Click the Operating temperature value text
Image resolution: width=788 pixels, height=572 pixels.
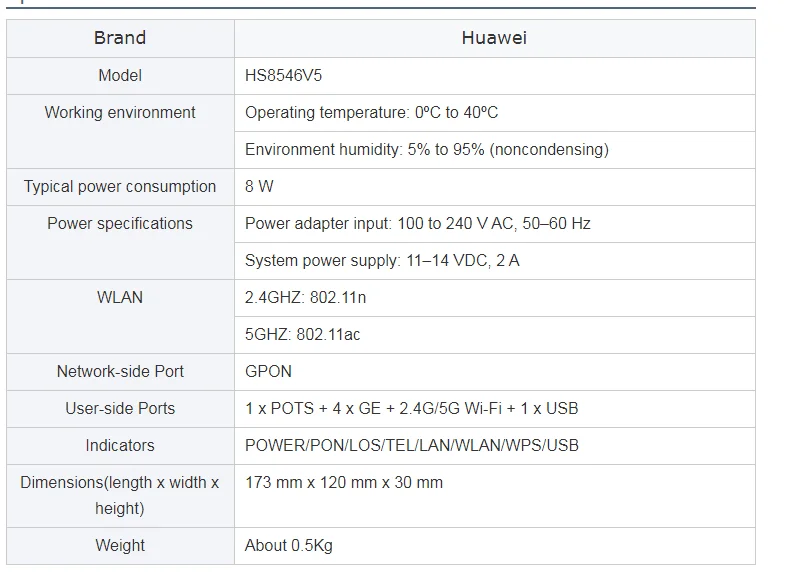[371, 112]
